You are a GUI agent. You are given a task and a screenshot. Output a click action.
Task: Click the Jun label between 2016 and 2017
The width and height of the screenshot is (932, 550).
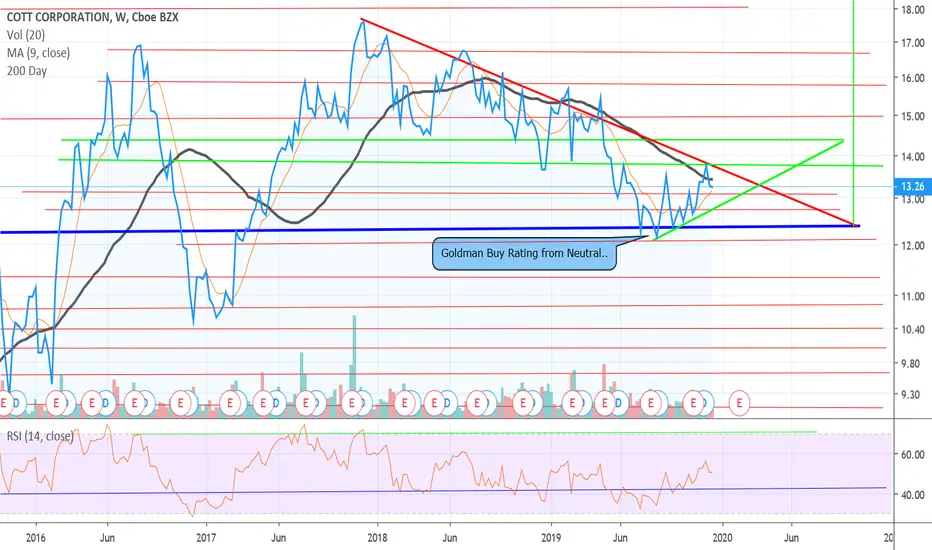[108, 538]
